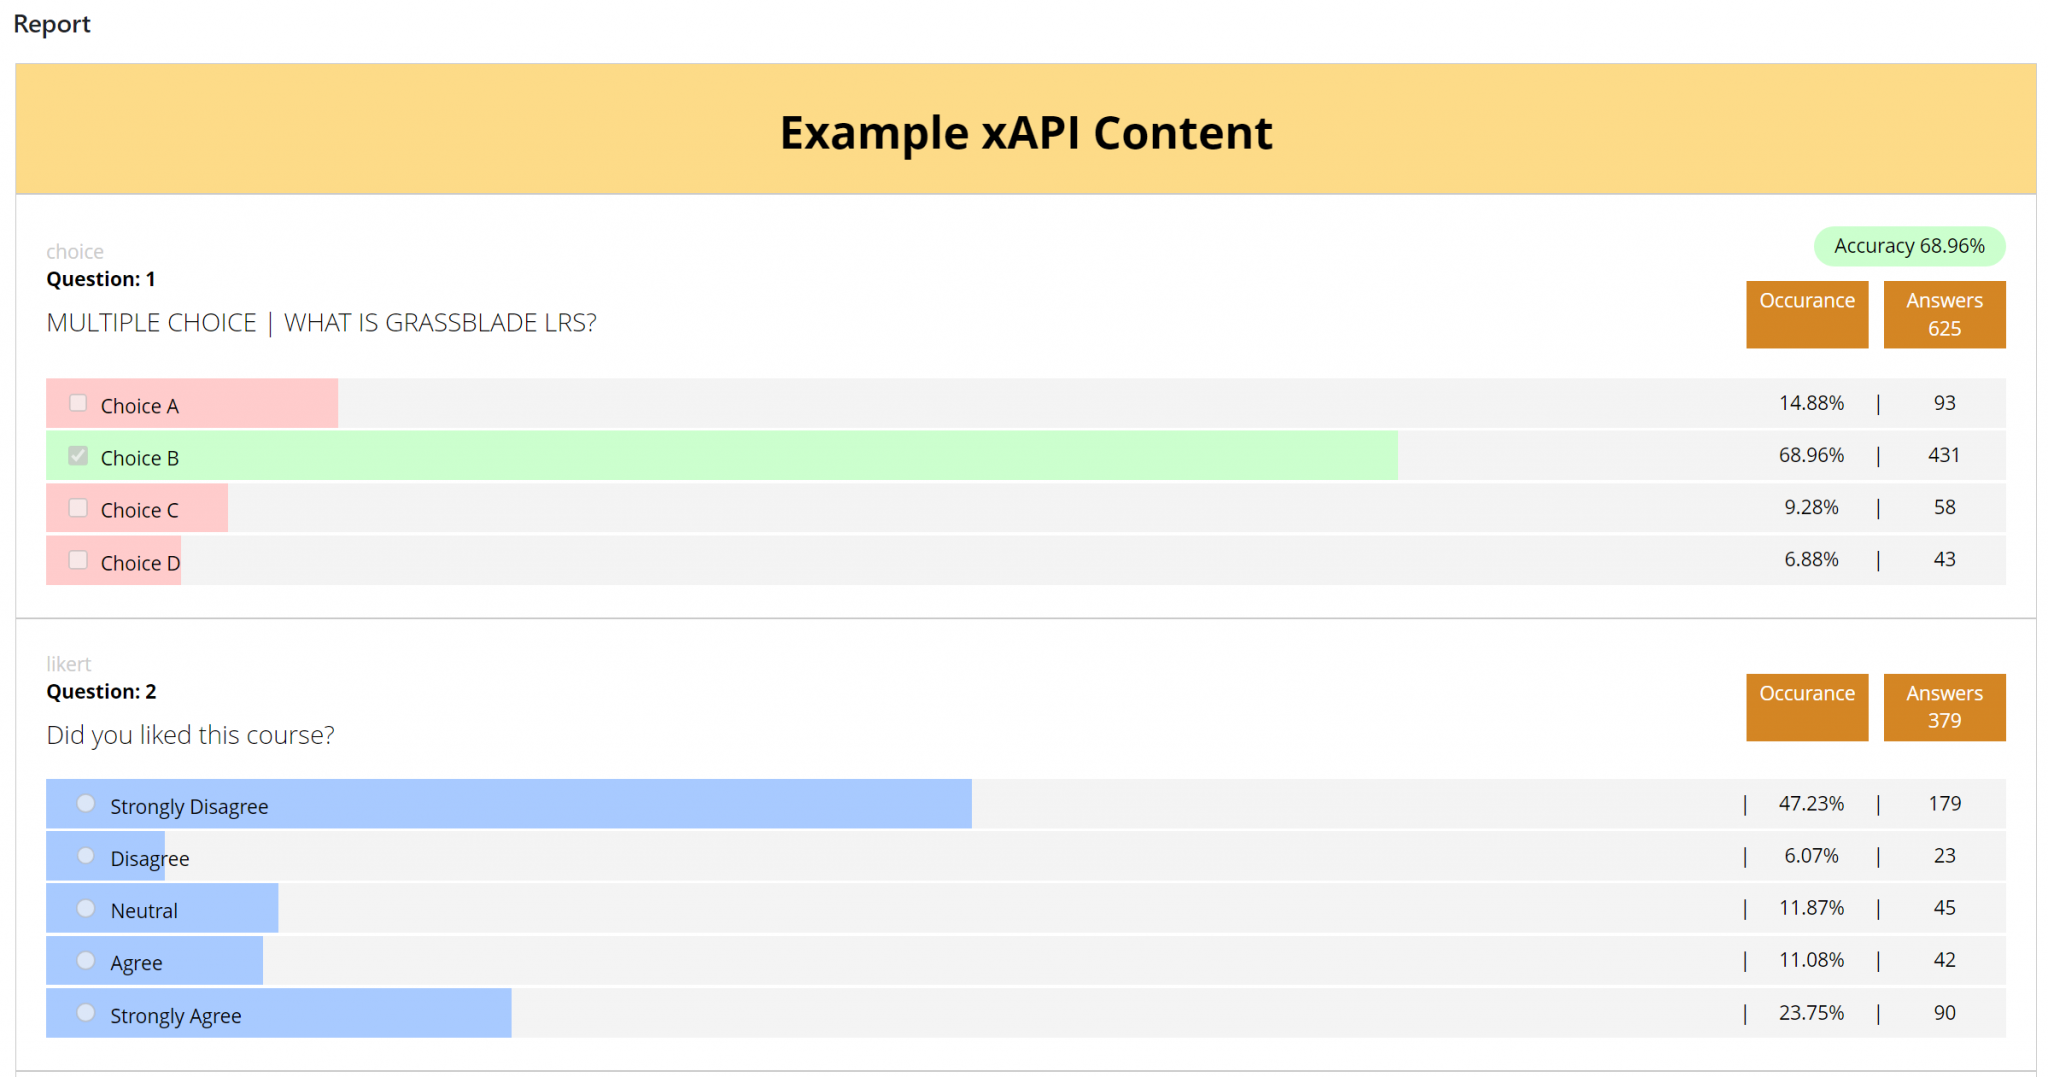
Task: Click the Choice B result bar
Action: click(700, 455)
